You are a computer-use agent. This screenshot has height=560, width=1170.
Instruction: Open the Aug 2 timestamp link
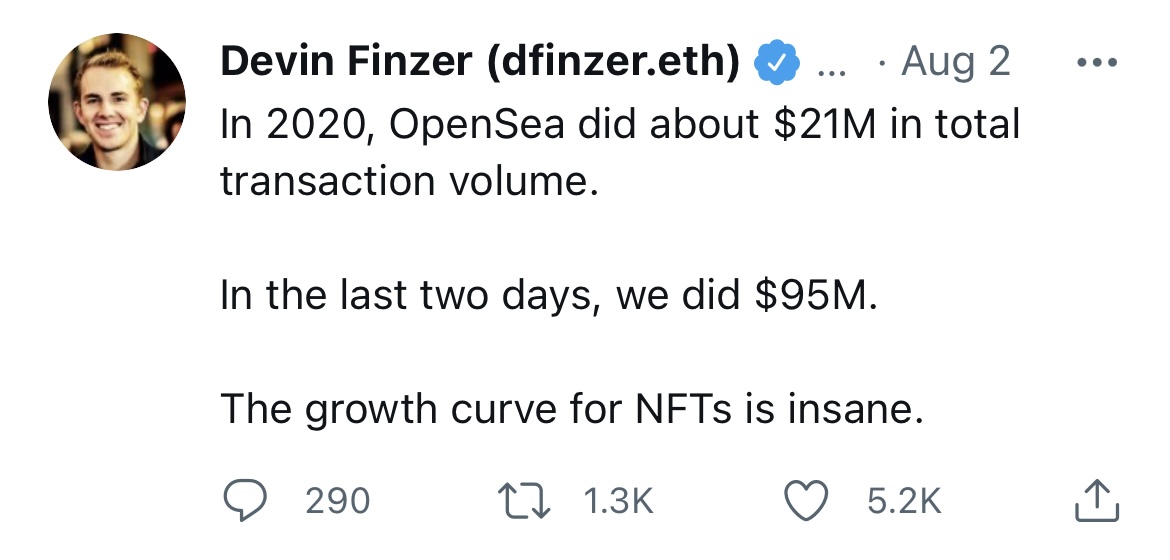point(955,60)
